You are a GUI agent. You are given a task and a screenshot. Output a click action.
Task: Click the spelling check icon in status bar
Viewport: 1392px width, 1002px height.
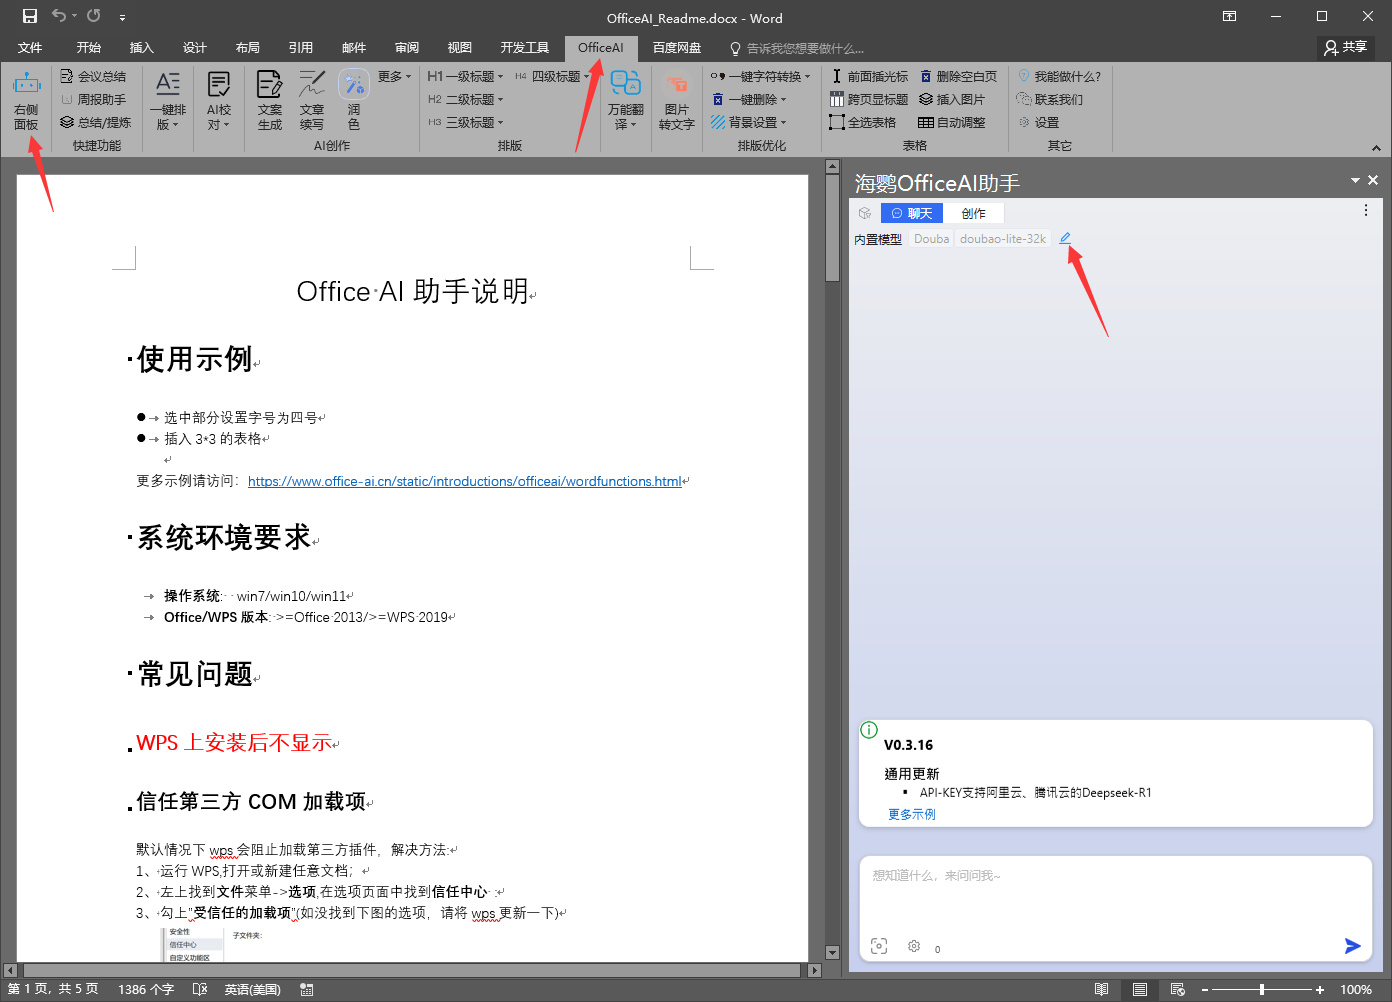pyautogui.click(x=200, y=989)
